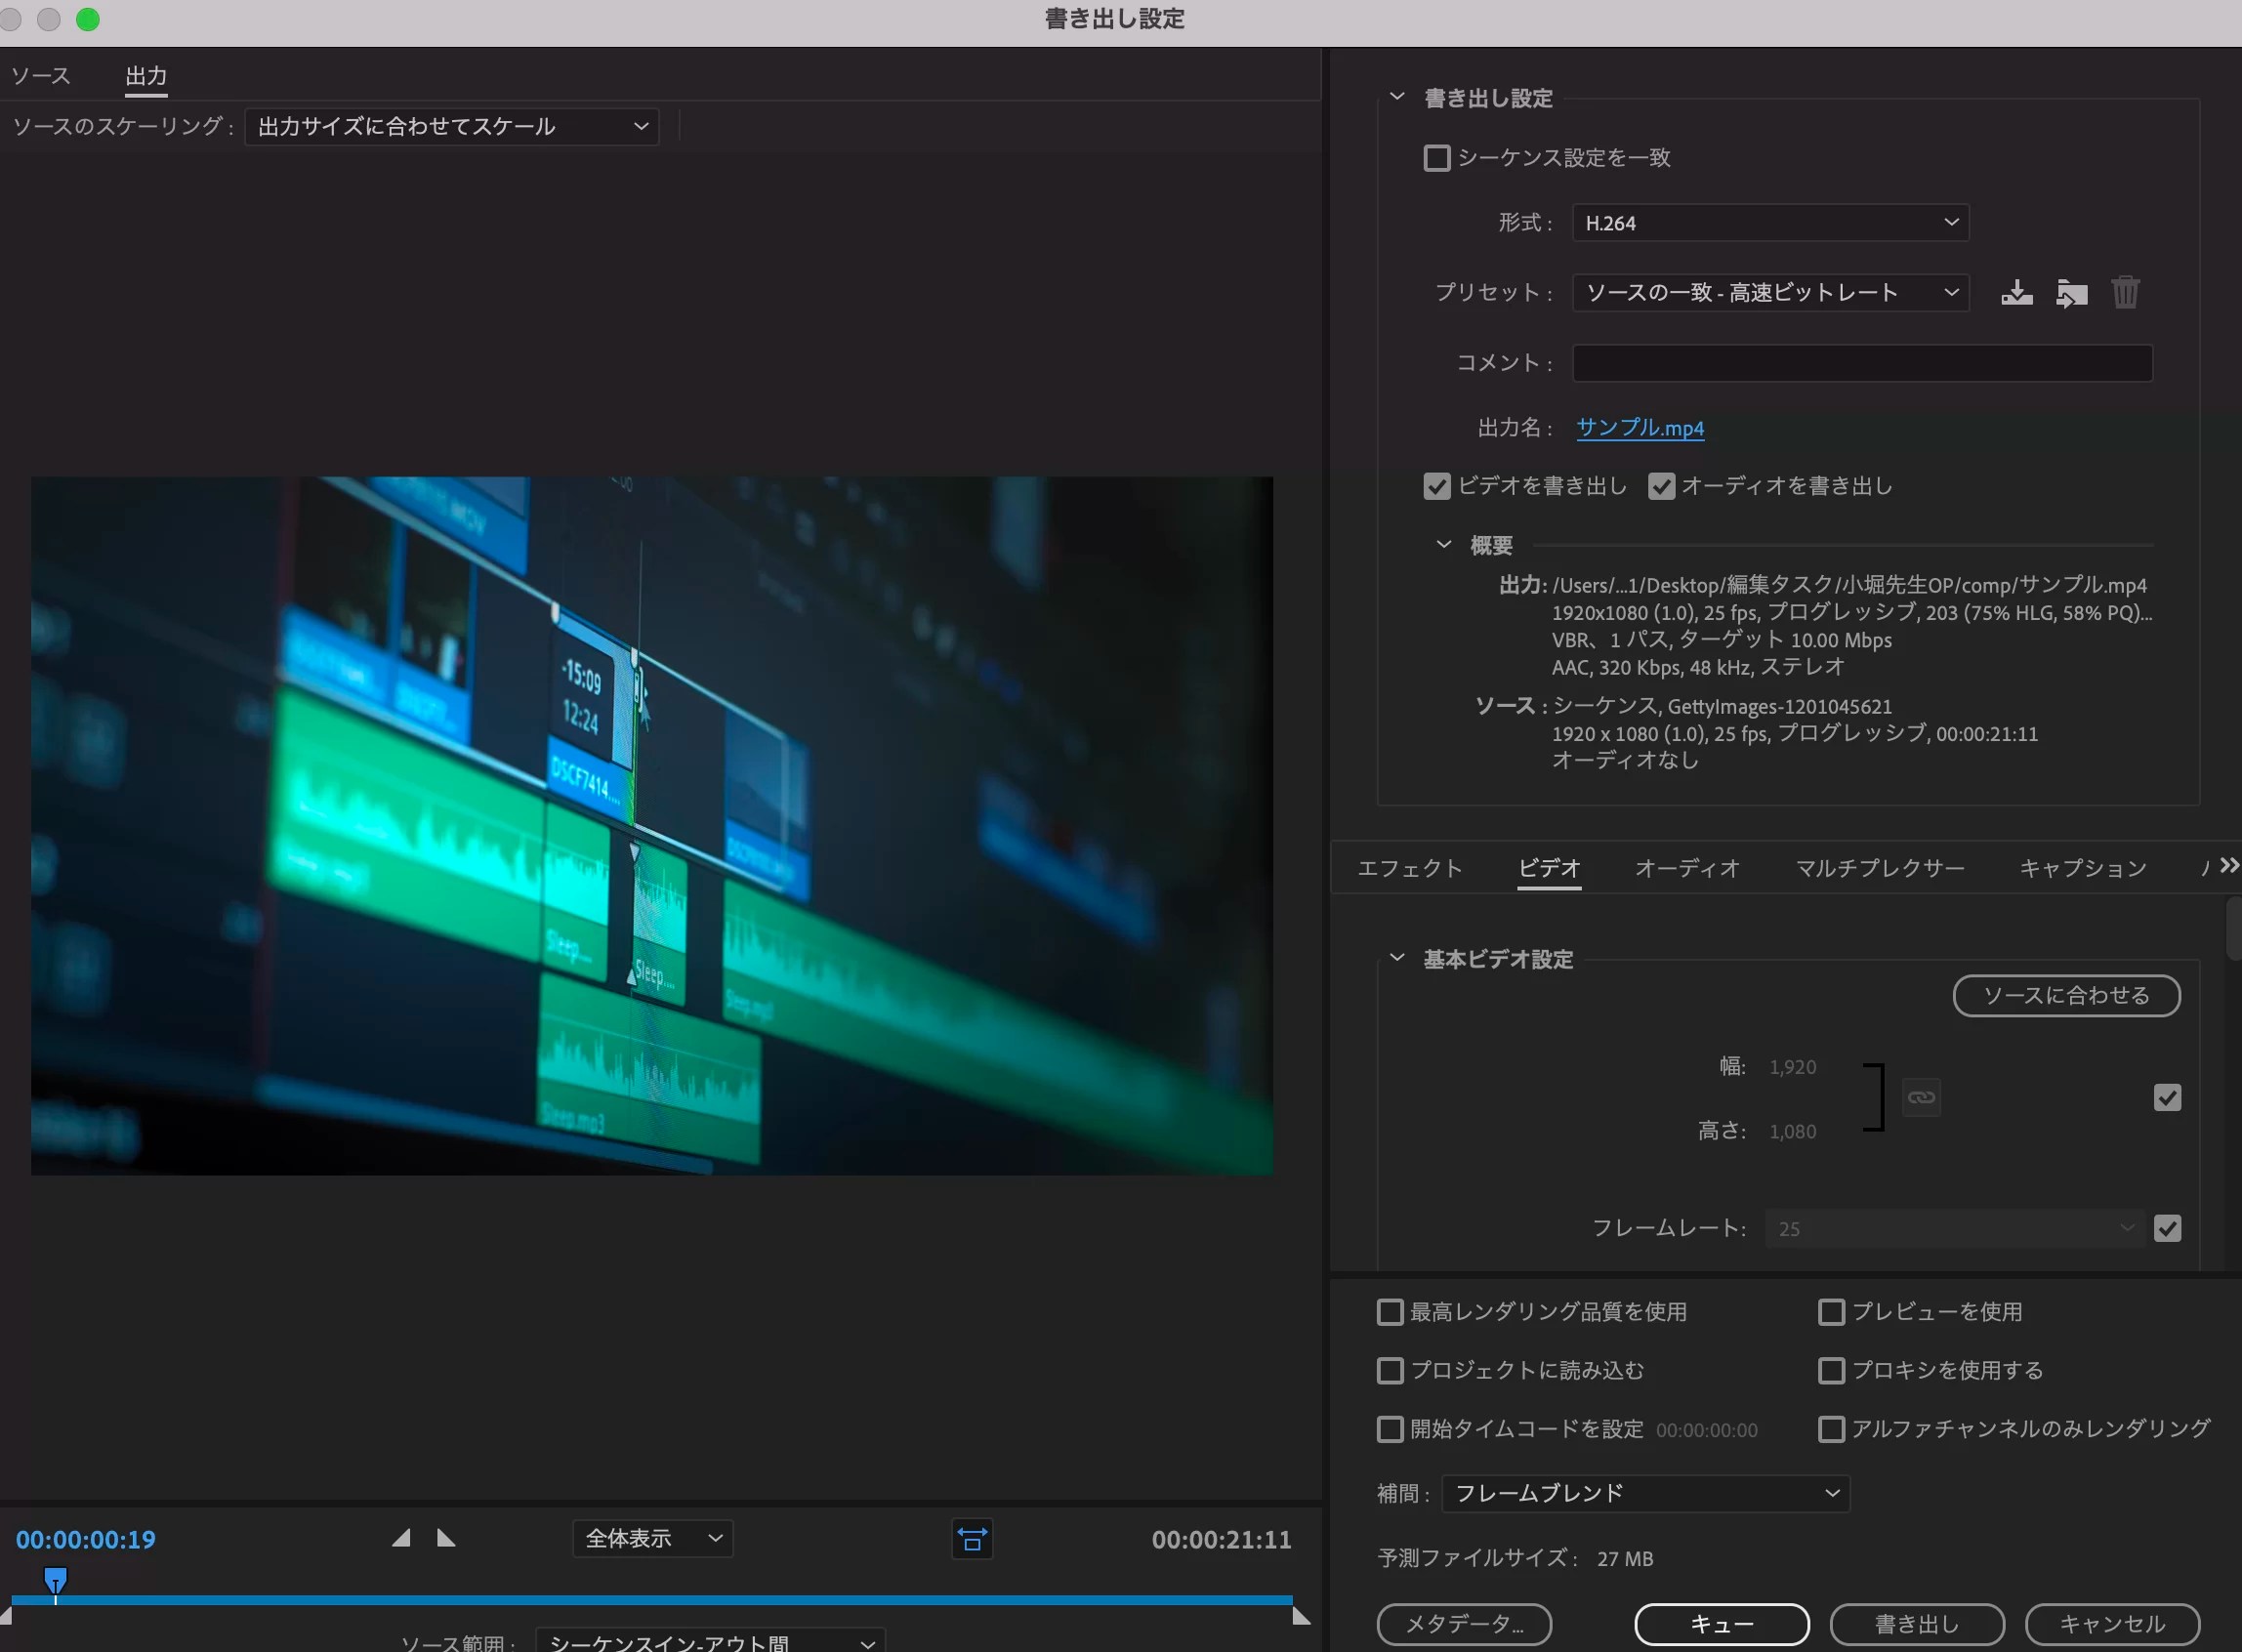Click the set in point marker icon
Image resolution: width=2242 pixels, height=1652 pixels.
click(x=401, y=1538)
